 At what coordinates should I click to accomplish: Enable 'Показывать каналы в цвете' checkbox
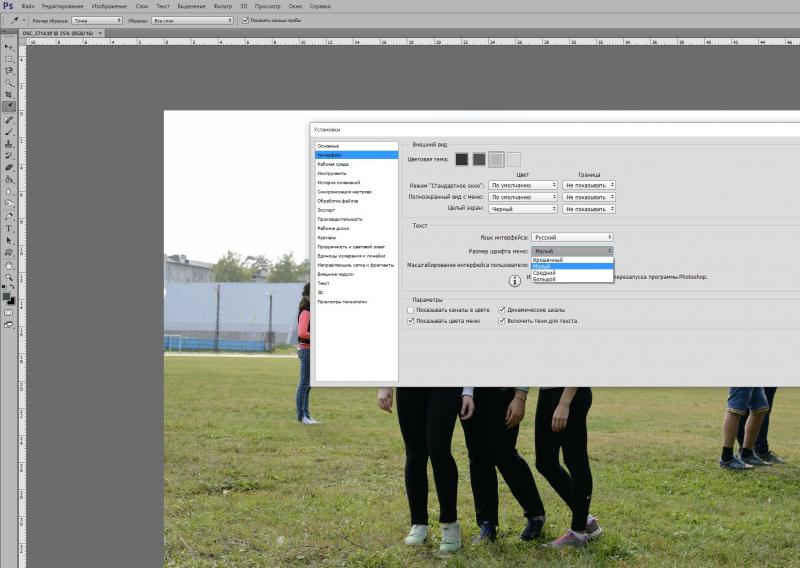coord(410,310)
